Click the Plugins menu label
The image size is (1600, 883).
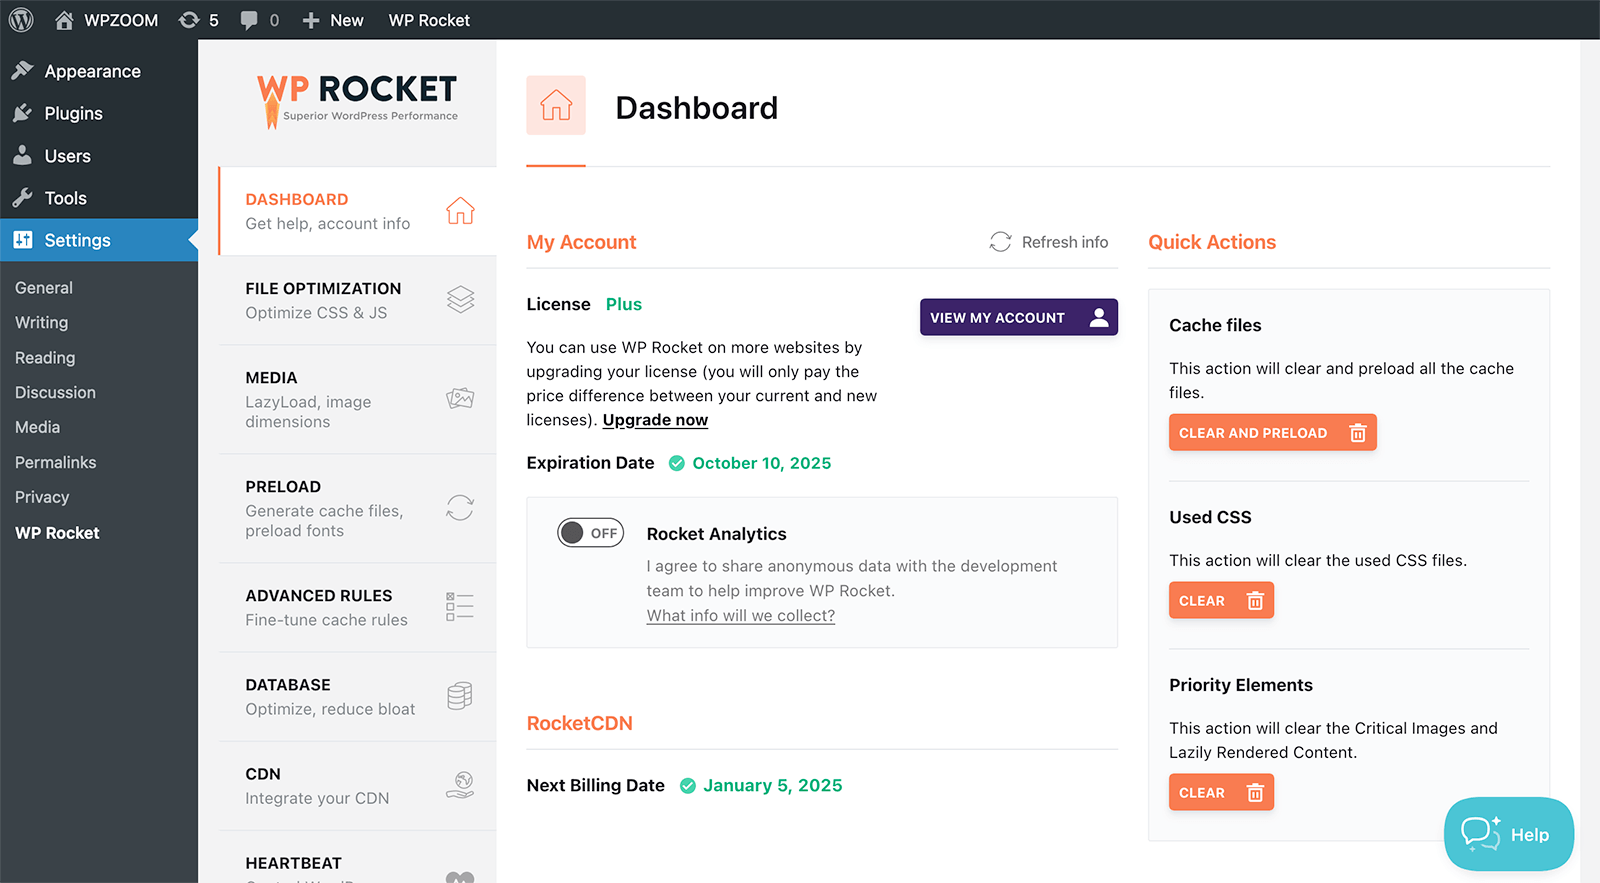[x=74, y=114]
